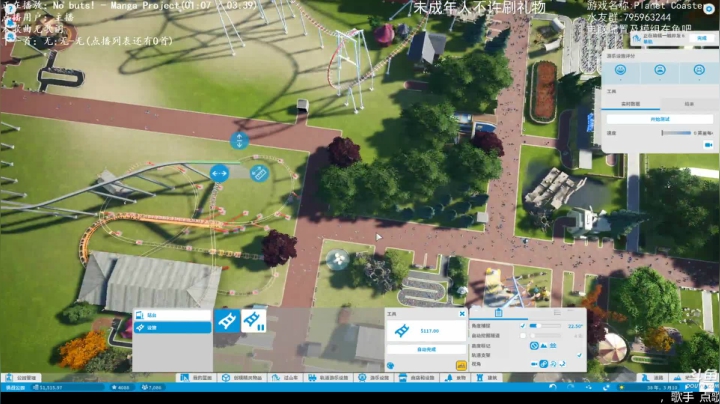The width and height of the screenshot is (720, 404).
Task: Switch to the clipboard settings tab
Action: [499, 313]
